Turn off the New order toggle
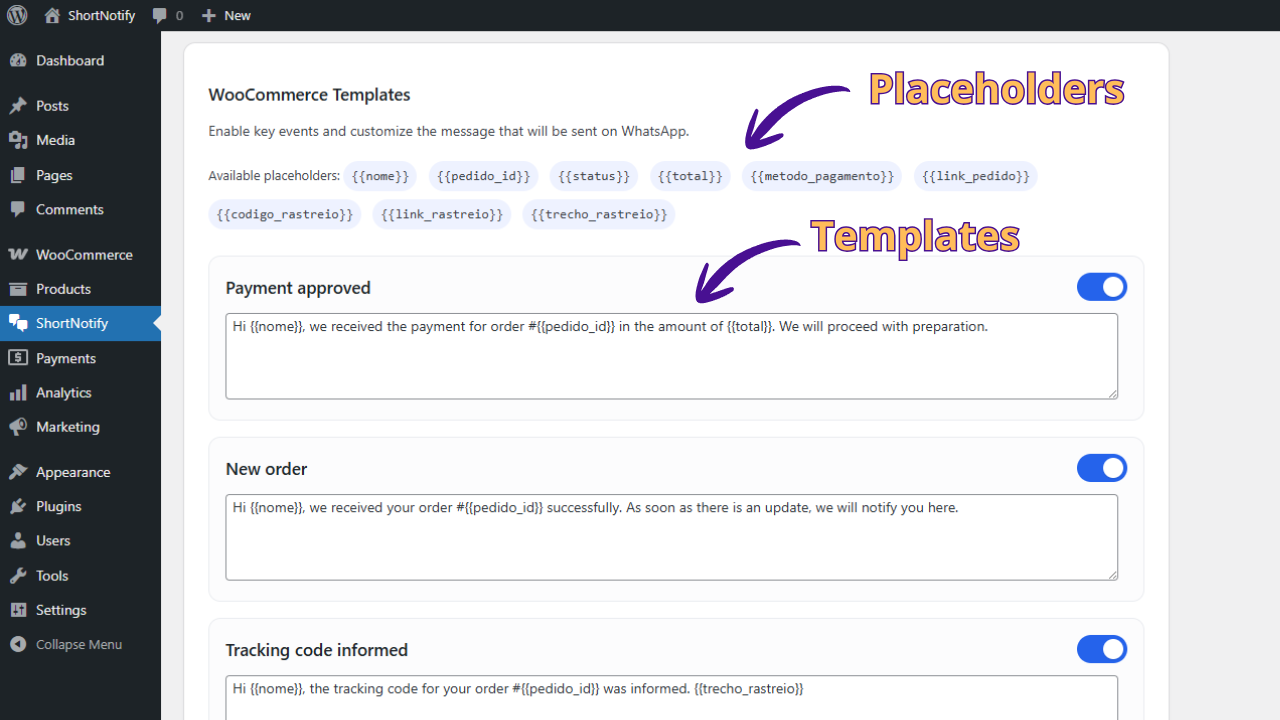 coord(1101,468)
